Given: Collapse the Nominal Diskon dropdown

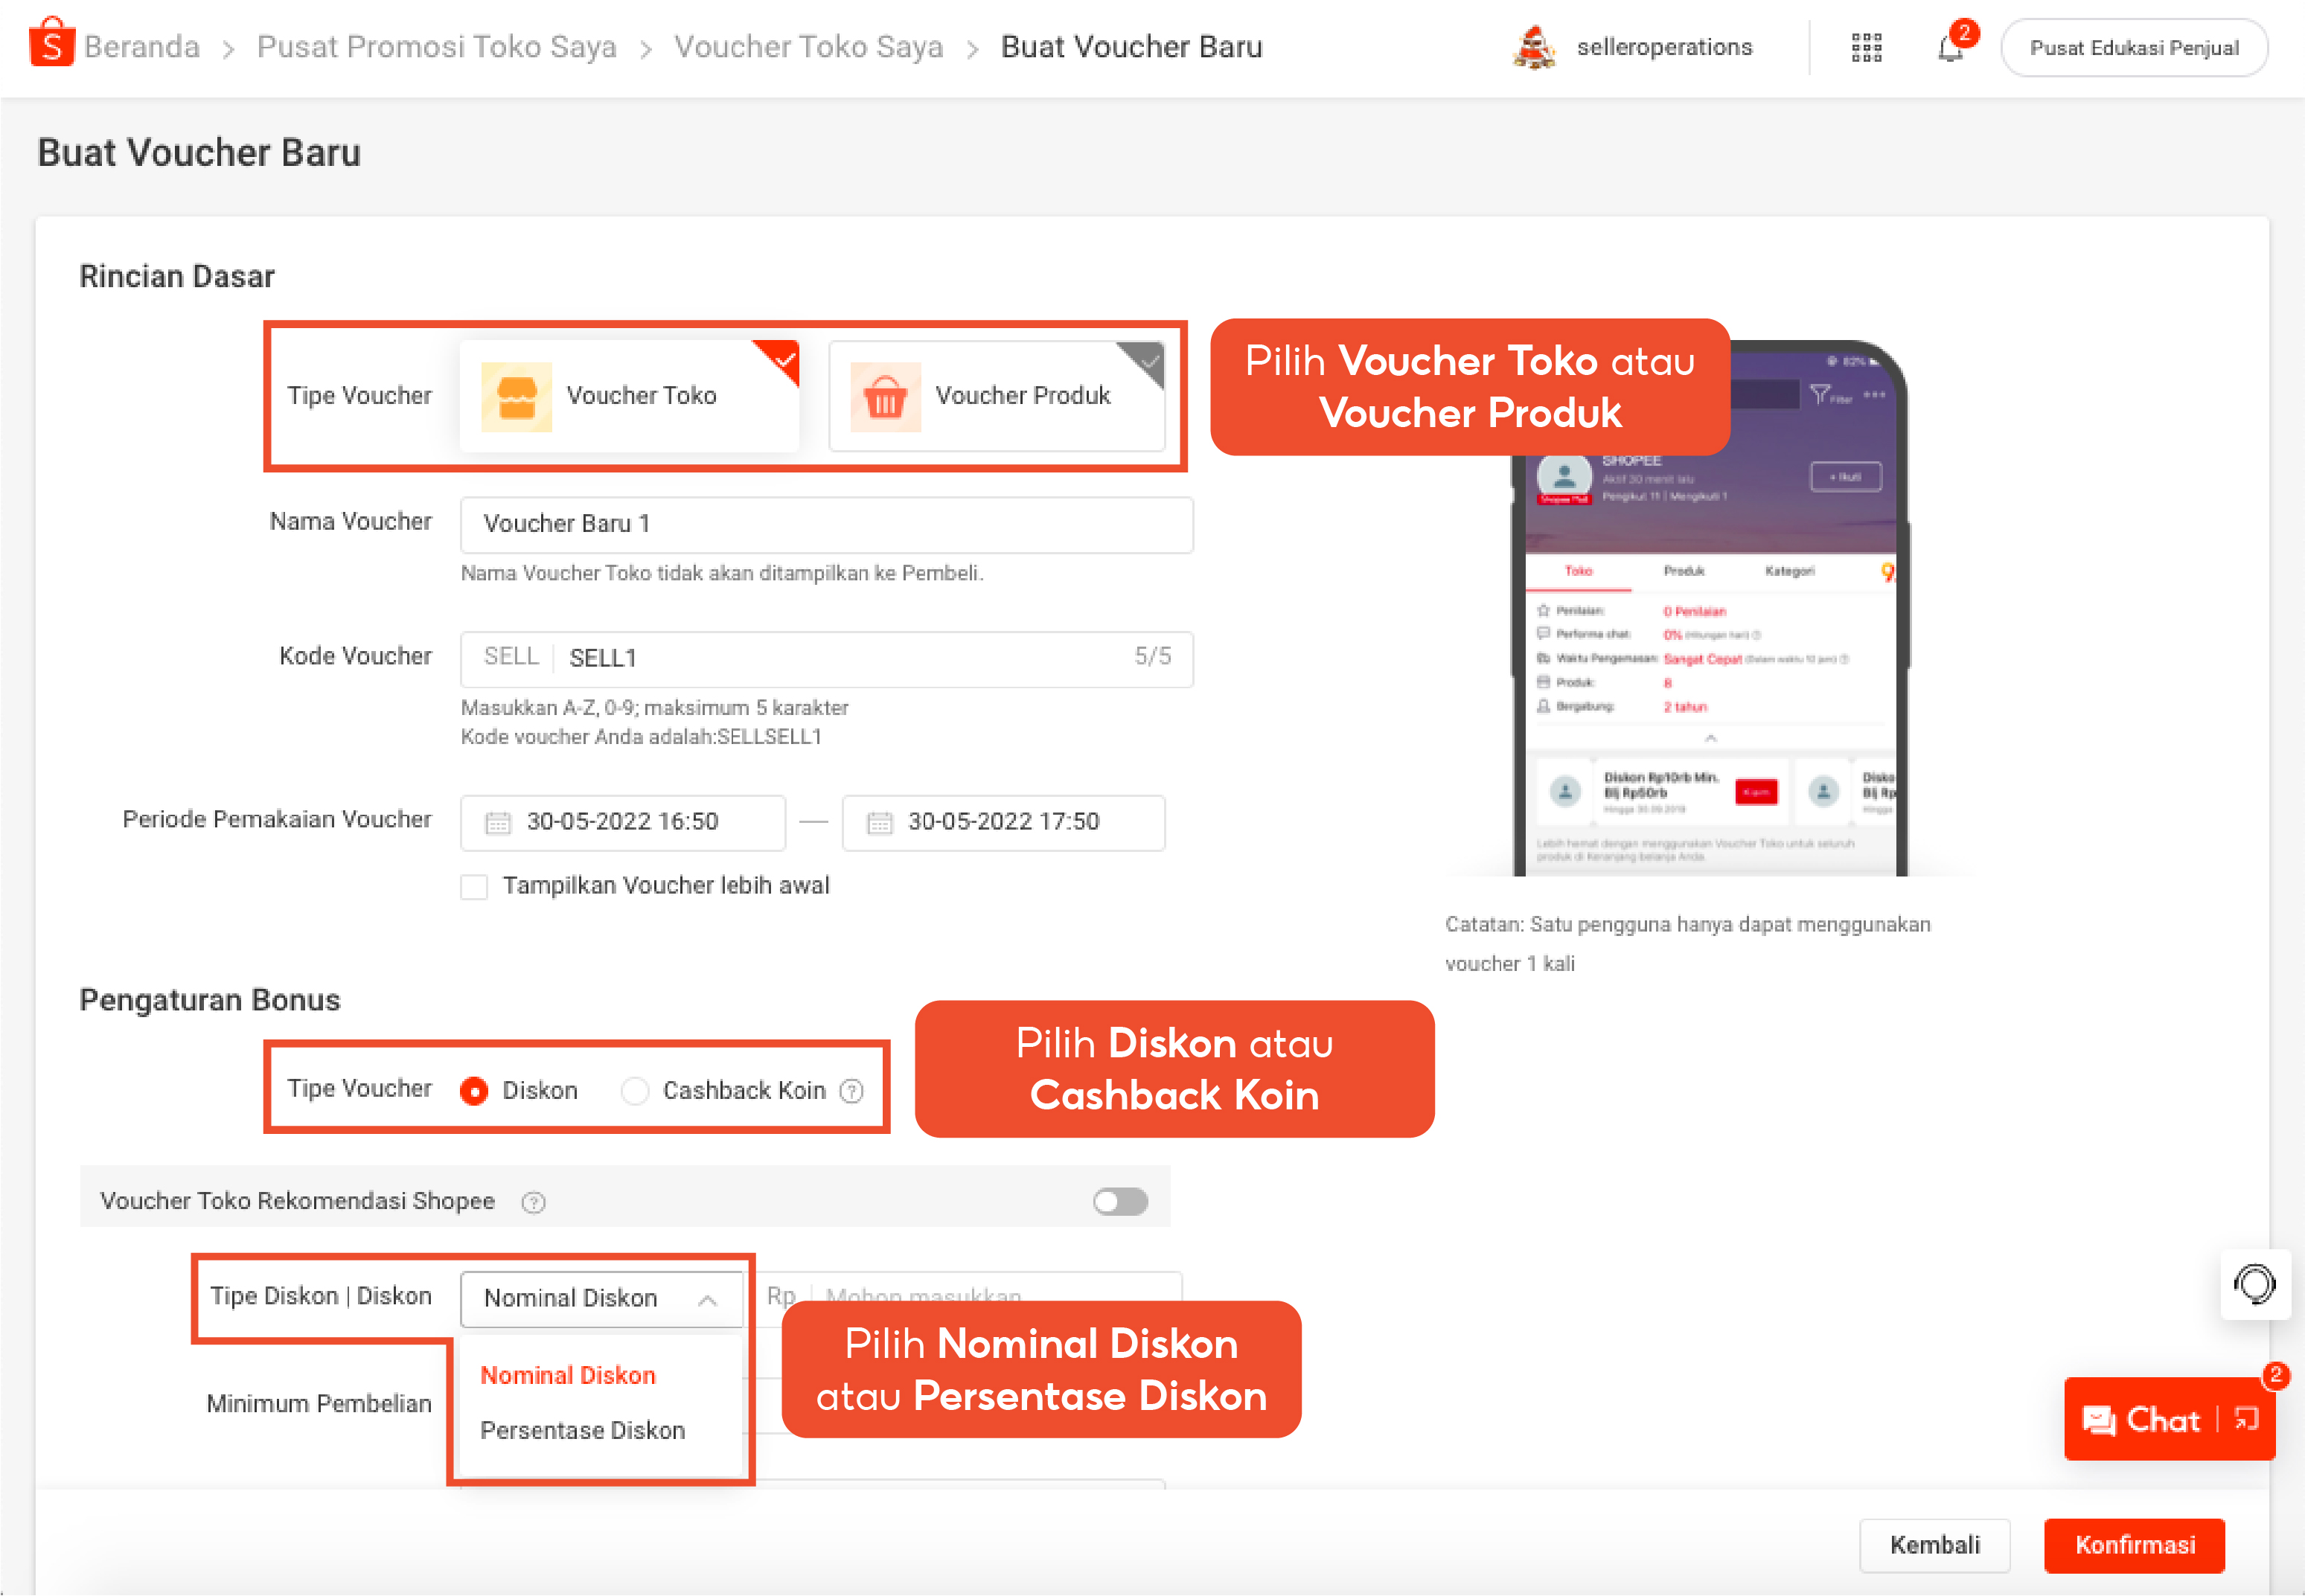Looking at the screenshot, I should point(709,1299).
